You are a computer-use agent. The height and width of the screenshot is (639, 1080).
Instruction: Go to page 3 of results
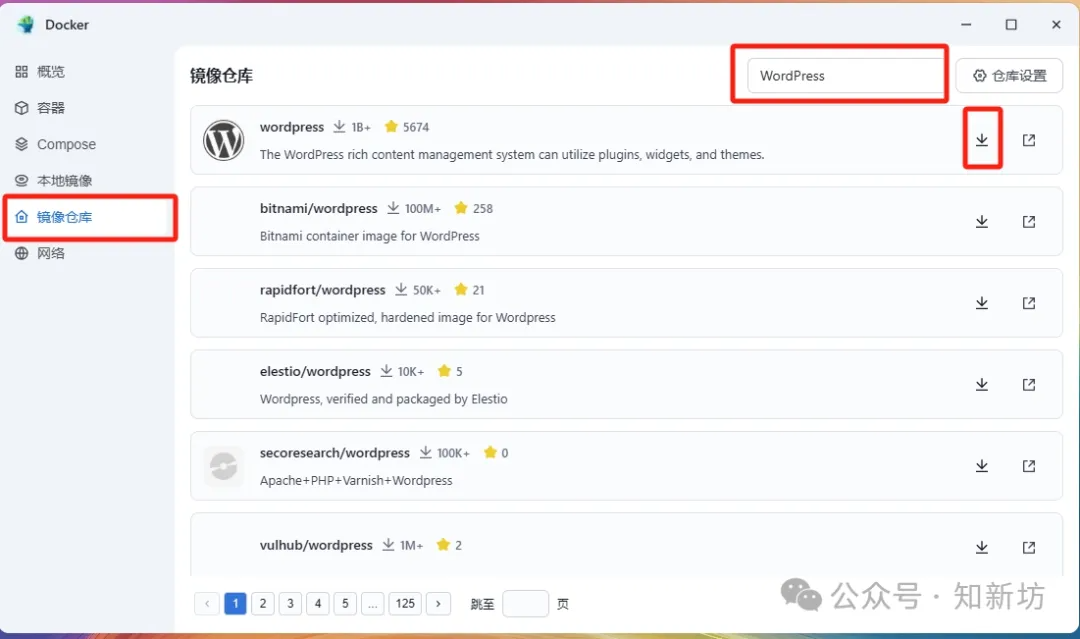[290, 604]
